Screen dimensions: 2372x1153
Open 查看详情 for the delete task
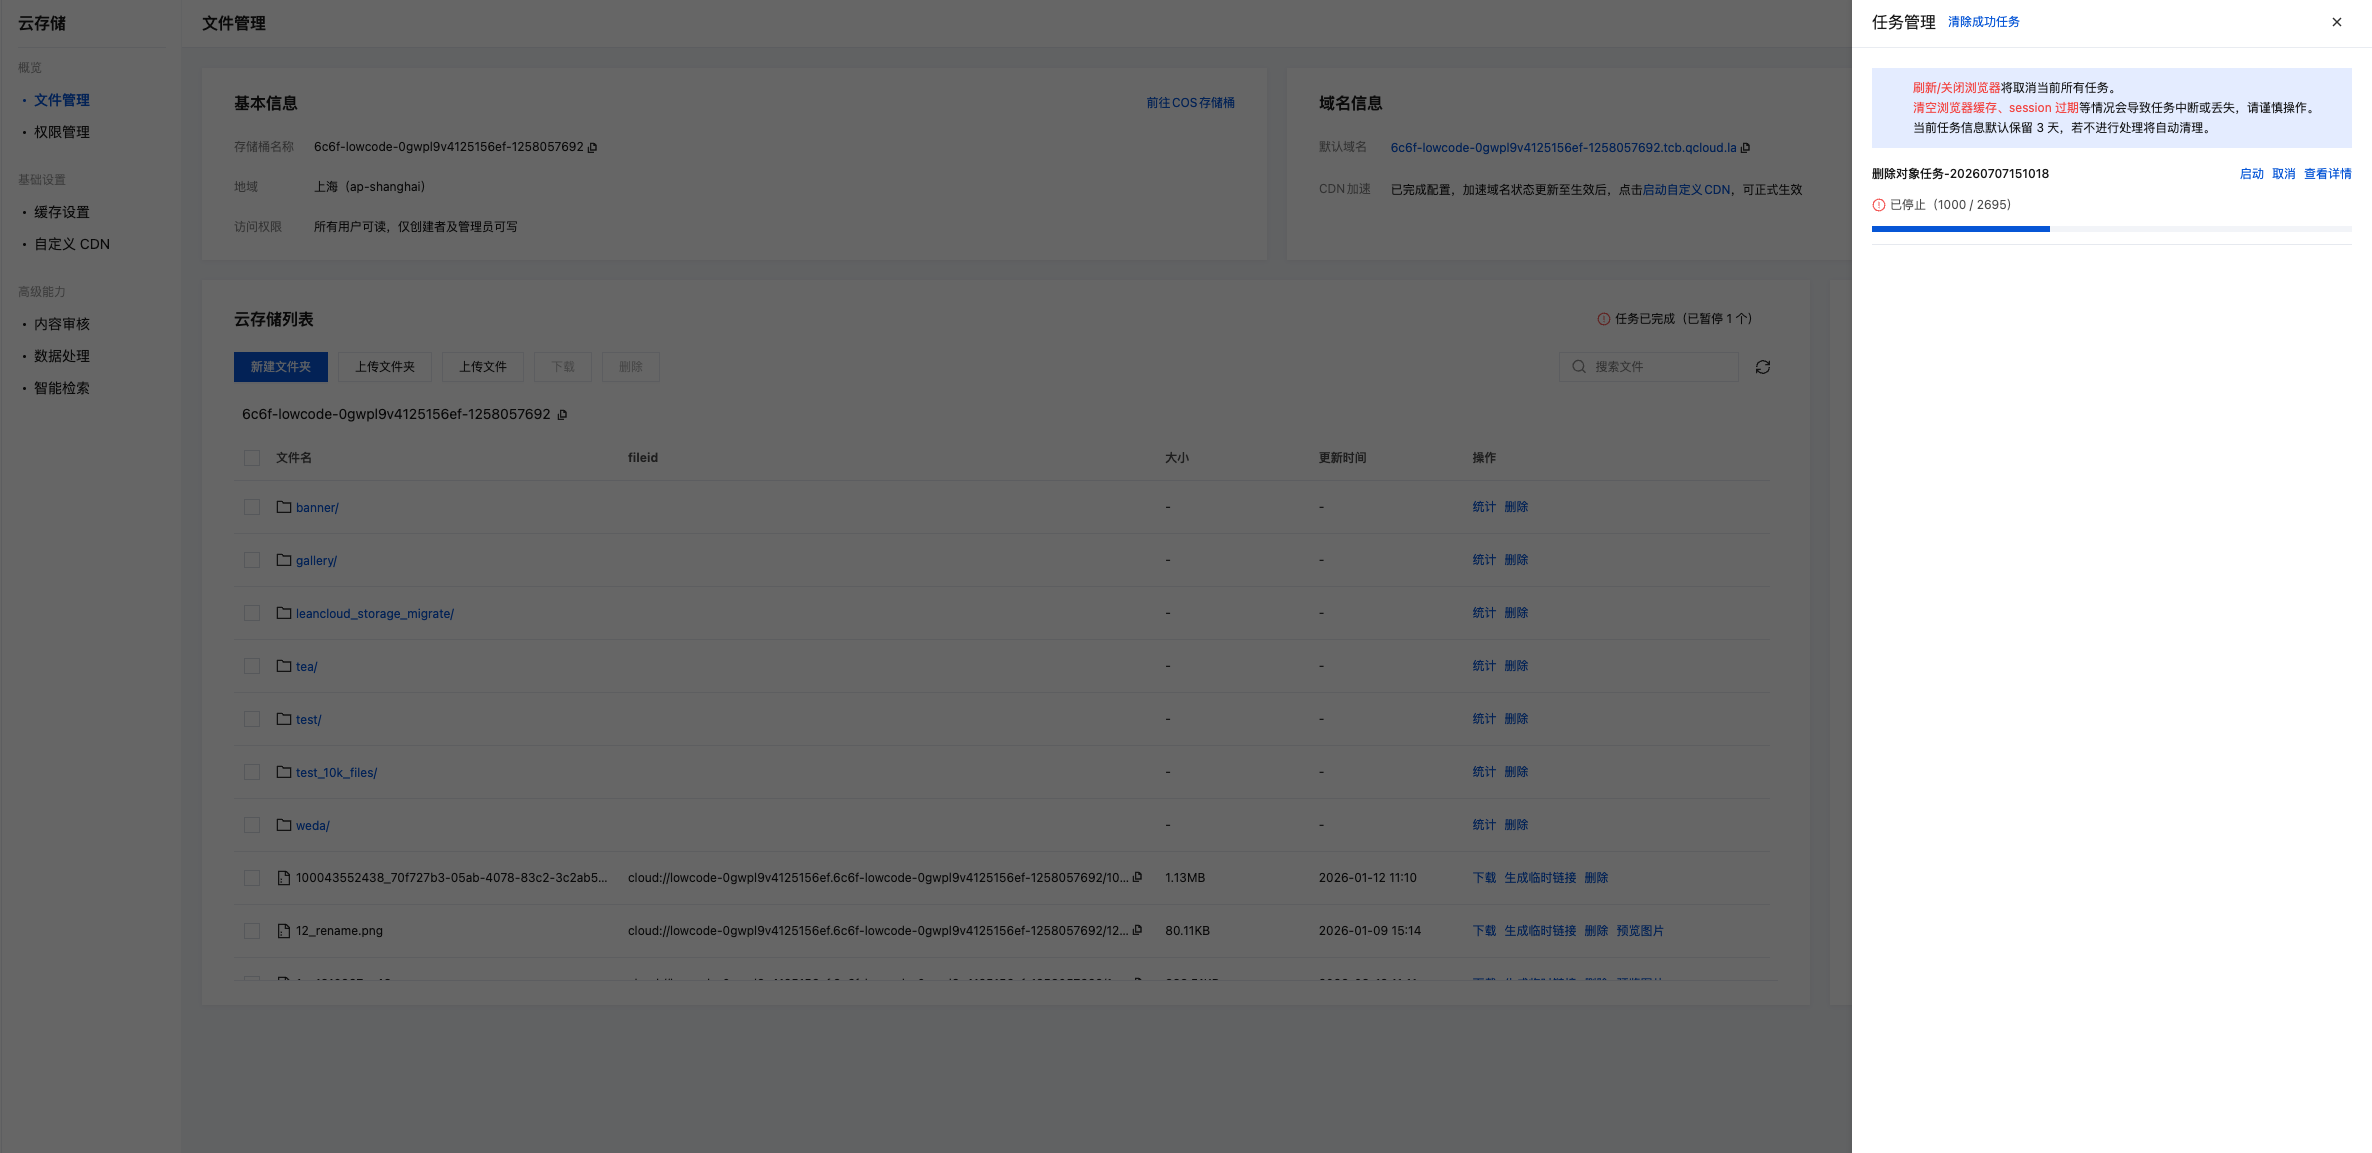[x=2327, y=174]
